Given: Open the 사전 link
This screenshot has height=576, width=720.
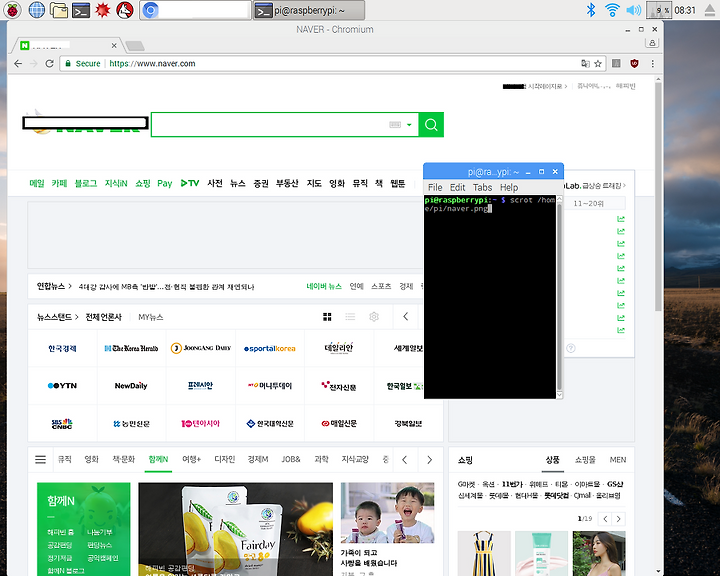Looking at the screenshot, I should coord(215,183).
